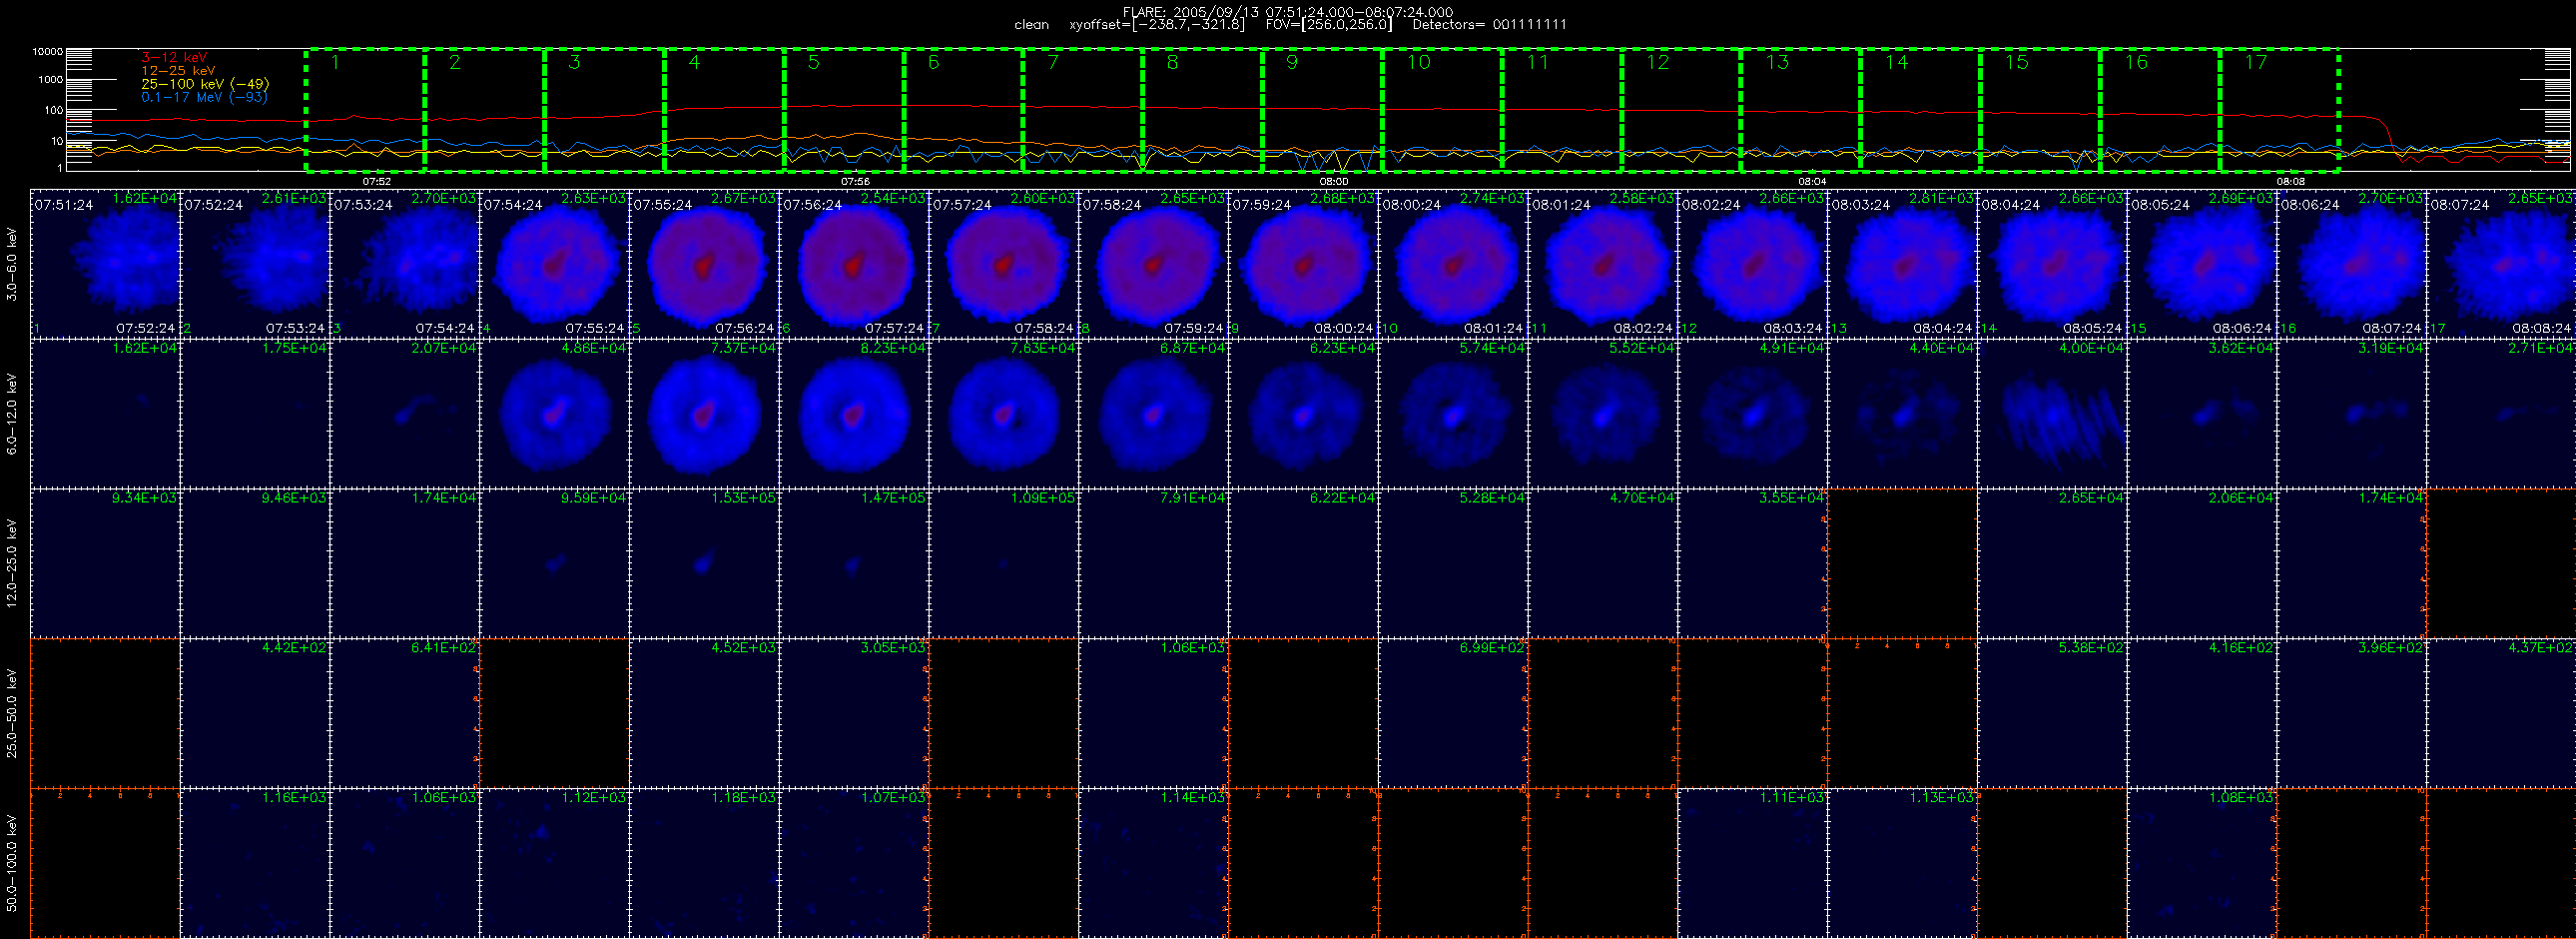The width and height of the screenshot is (2576, 939).
Task: Open the 50.0-100.0 keV image labeled 1.08E+03
Action: coord(2202,863)
